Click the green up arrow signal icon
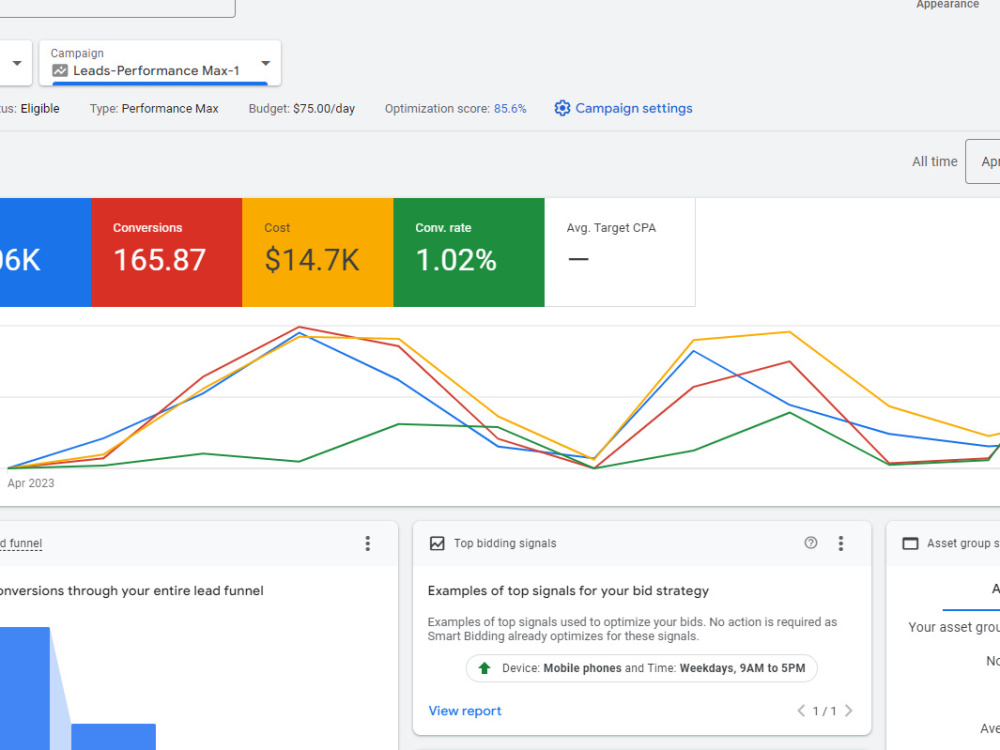The image size is (1000, 750). 484,668
